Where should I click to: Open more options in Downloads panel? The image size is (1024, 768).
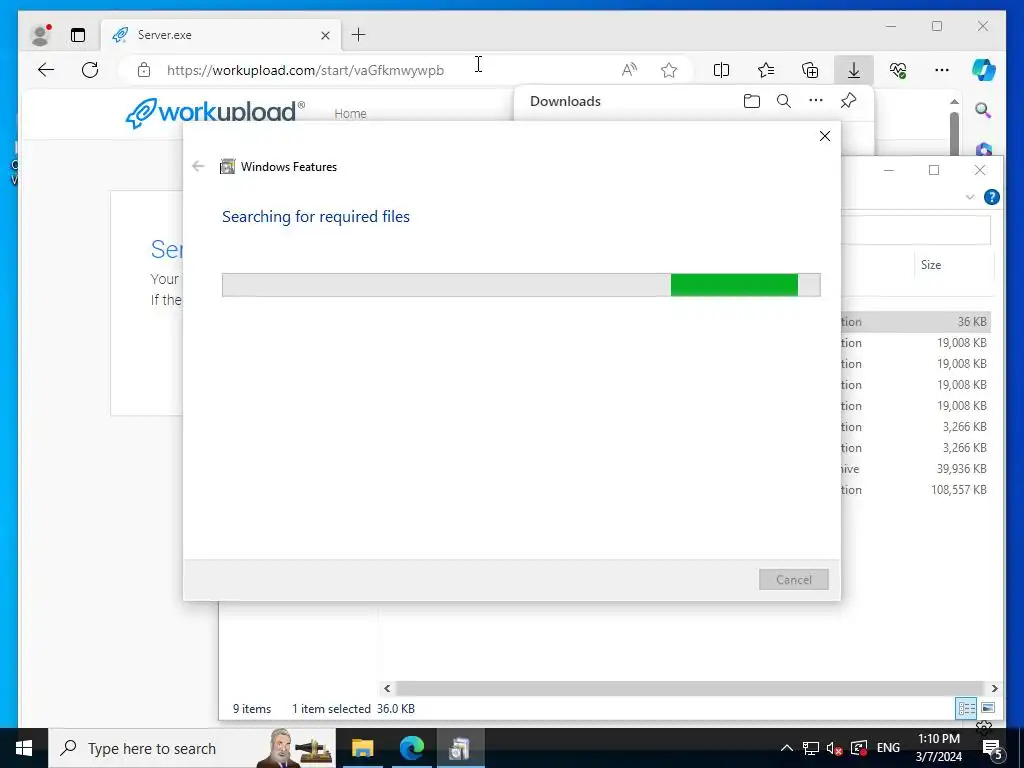816,101
